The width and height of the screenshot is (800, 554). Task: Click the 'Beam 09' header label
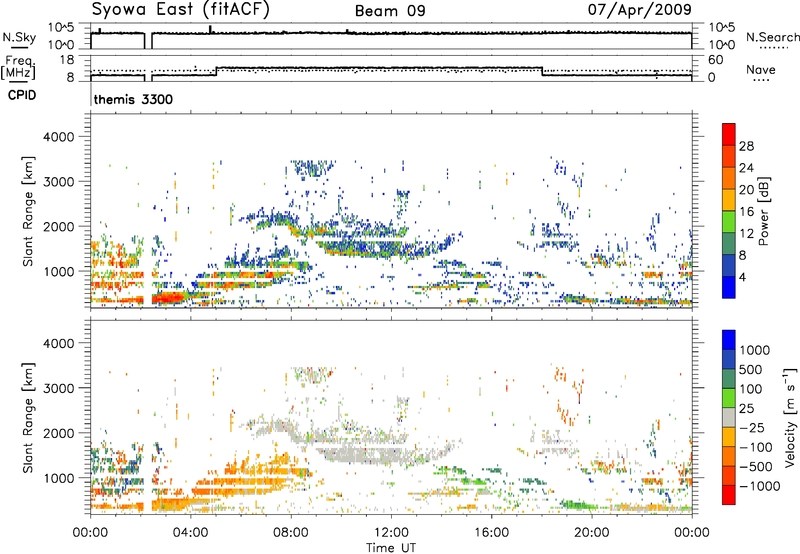[390, 11]
